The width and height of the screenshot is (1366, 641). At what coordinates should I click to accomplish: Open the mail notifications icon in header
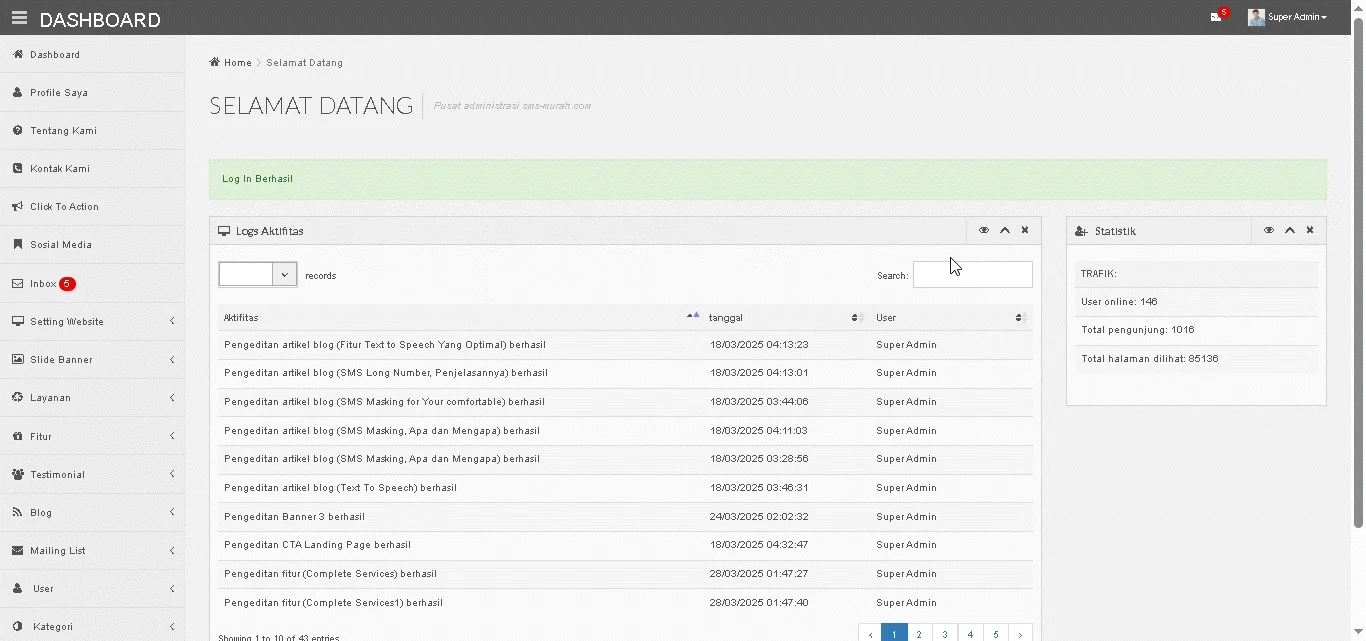pos(1216,17)
